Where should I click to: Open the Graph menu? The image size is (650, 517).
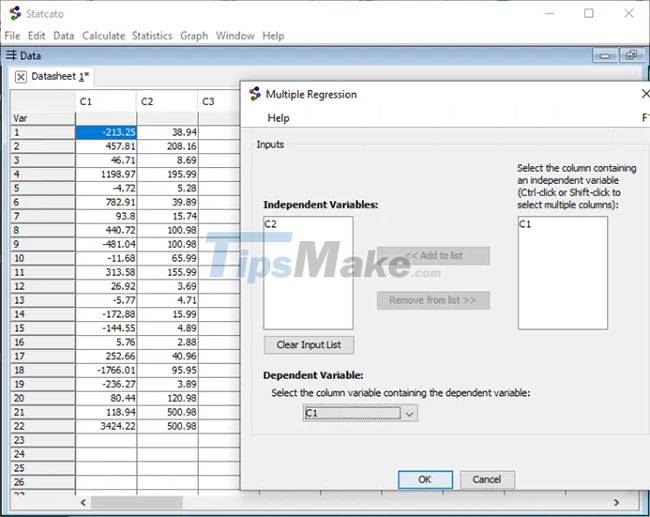[x=194, y=36]
